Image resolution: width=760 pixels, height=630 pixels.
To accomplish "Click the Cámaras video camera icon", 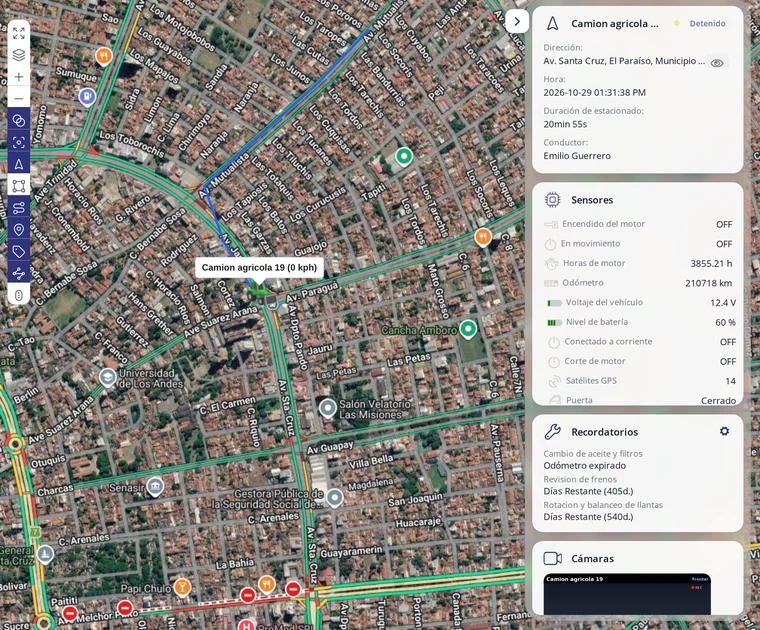I will click(x=553, y=558).
